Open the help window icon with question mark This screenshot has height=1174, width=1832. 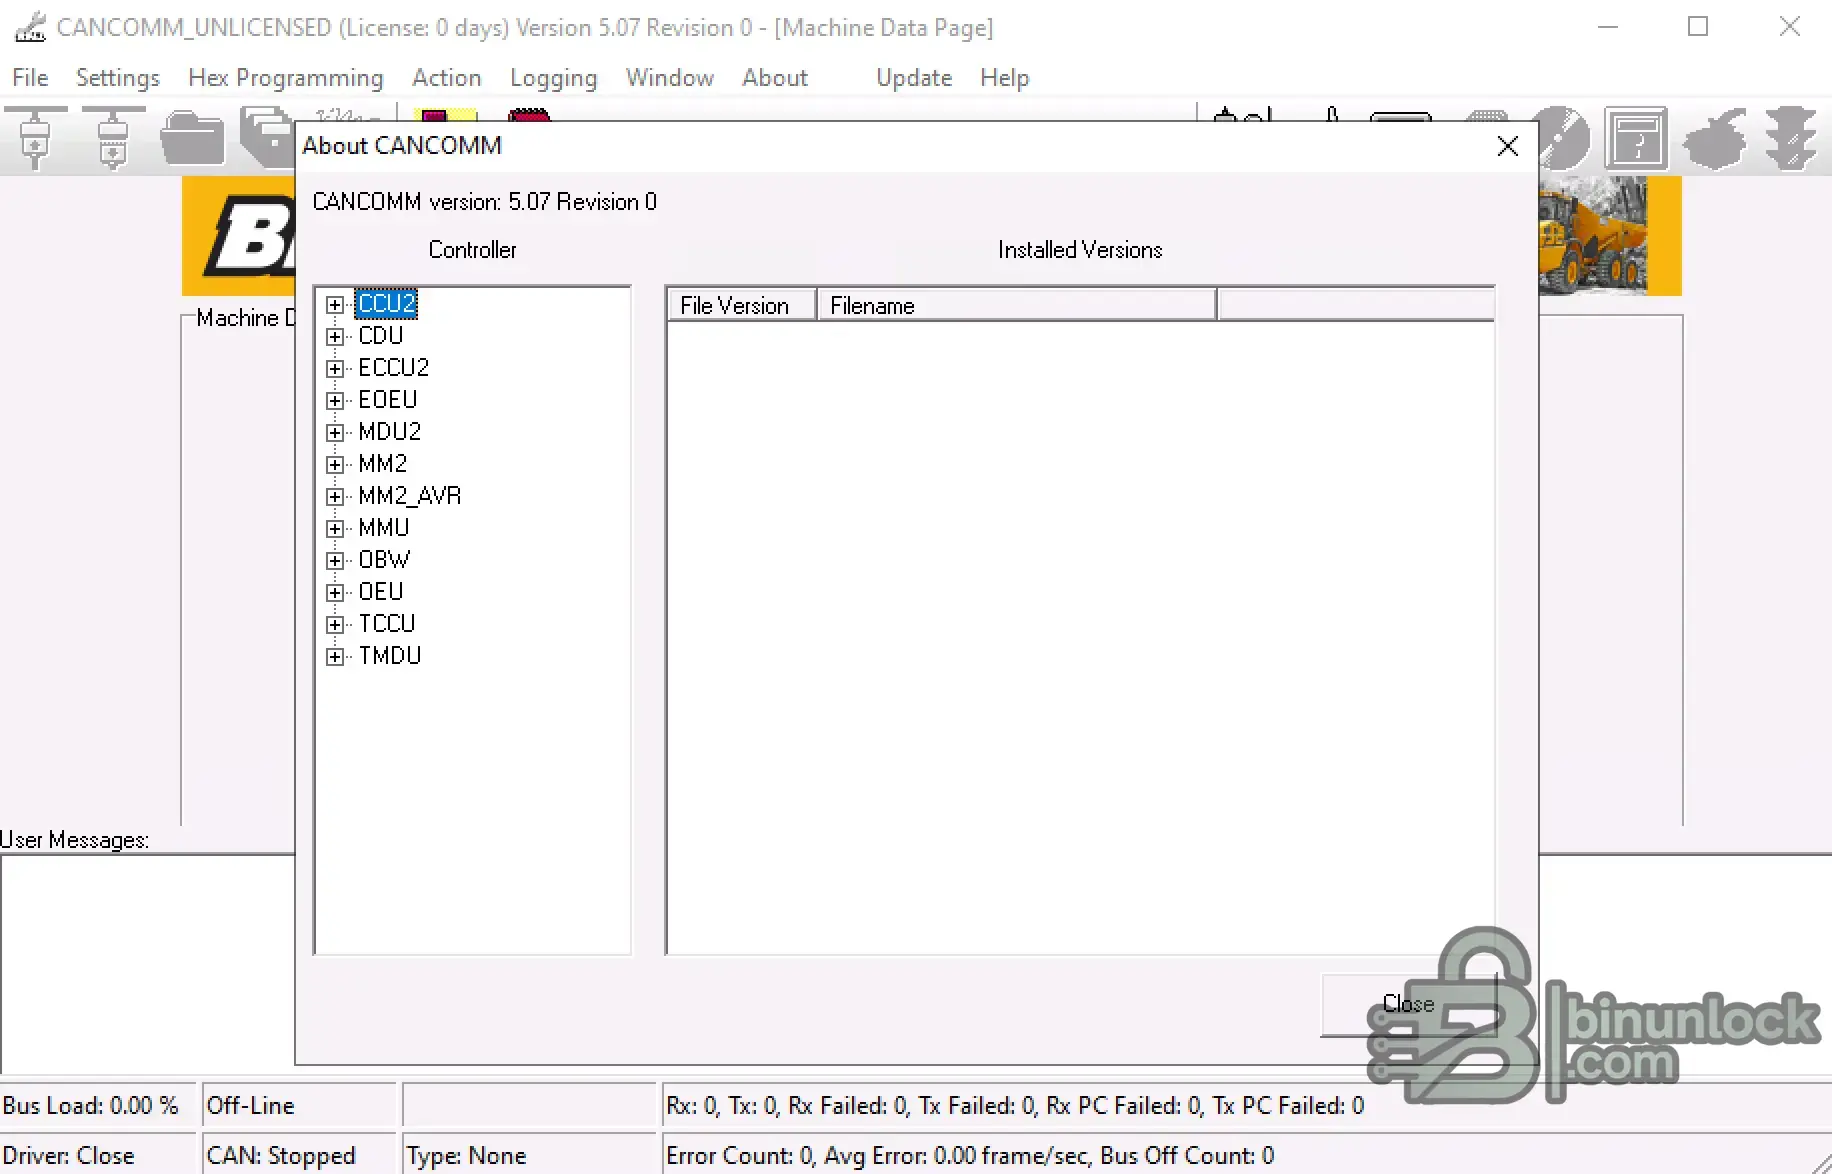coord(1636,138)
